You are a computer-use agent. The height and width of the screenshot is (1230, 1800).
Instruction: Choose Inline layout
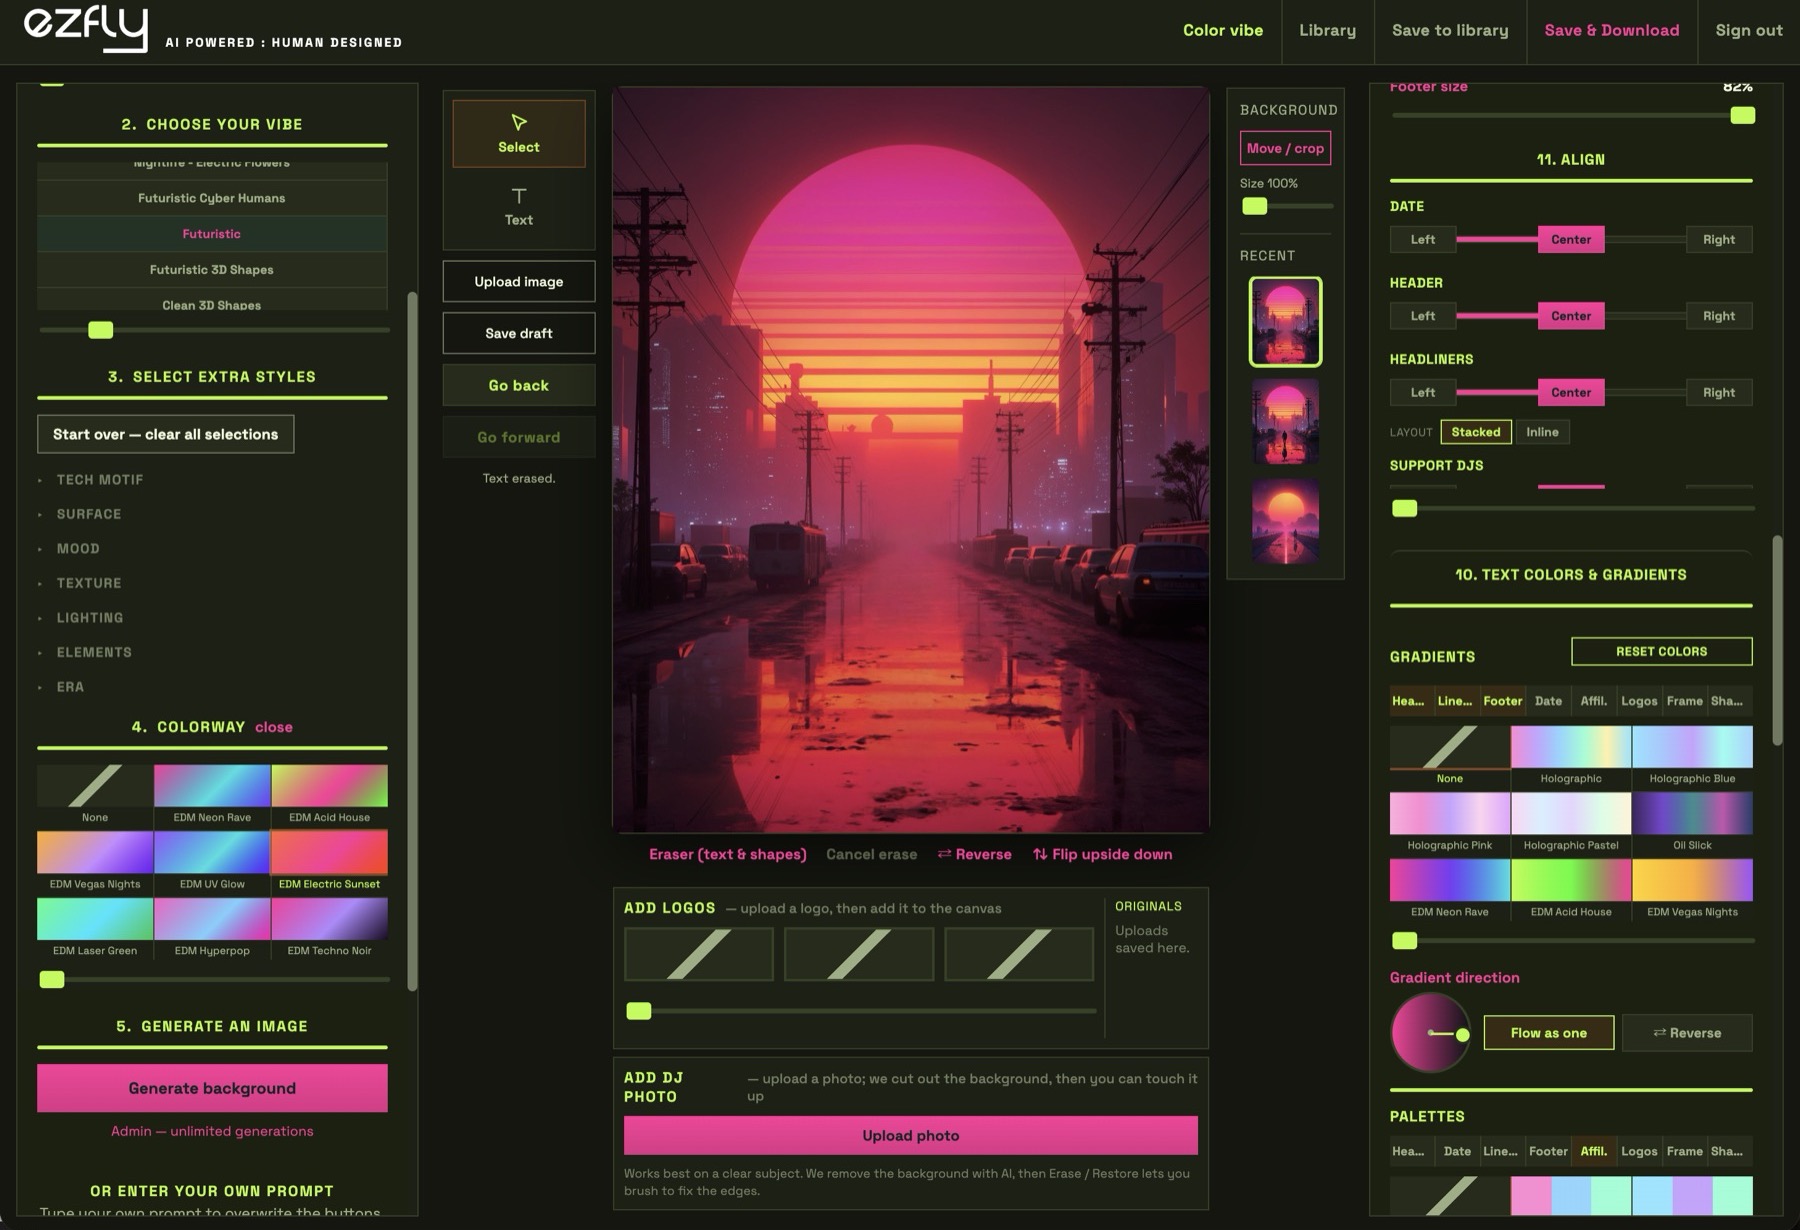1542,432
